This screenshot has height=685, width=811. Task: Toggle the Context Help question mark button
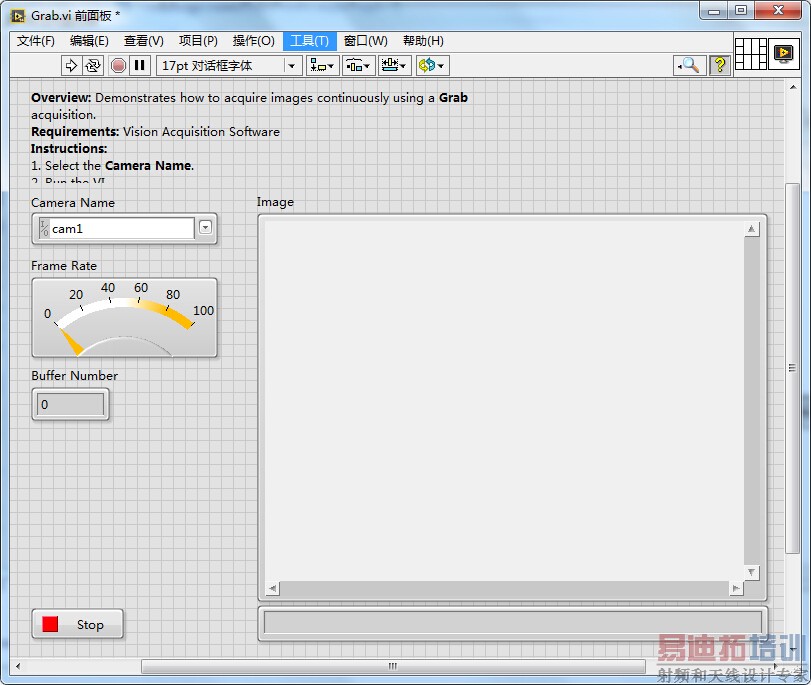click(x=719, y=66)
